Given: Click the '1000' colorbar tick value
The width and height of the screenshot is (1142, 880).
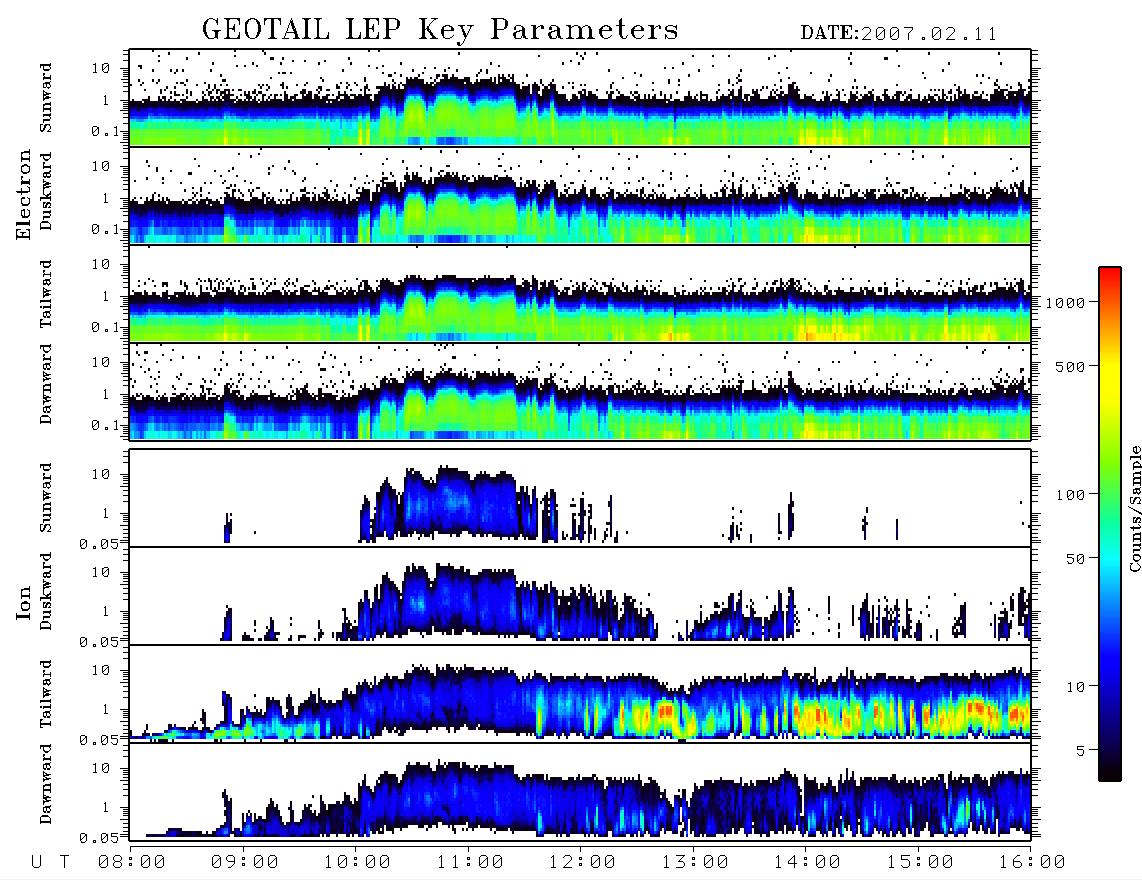Looking at the screenshot, I should (1065, 303).
